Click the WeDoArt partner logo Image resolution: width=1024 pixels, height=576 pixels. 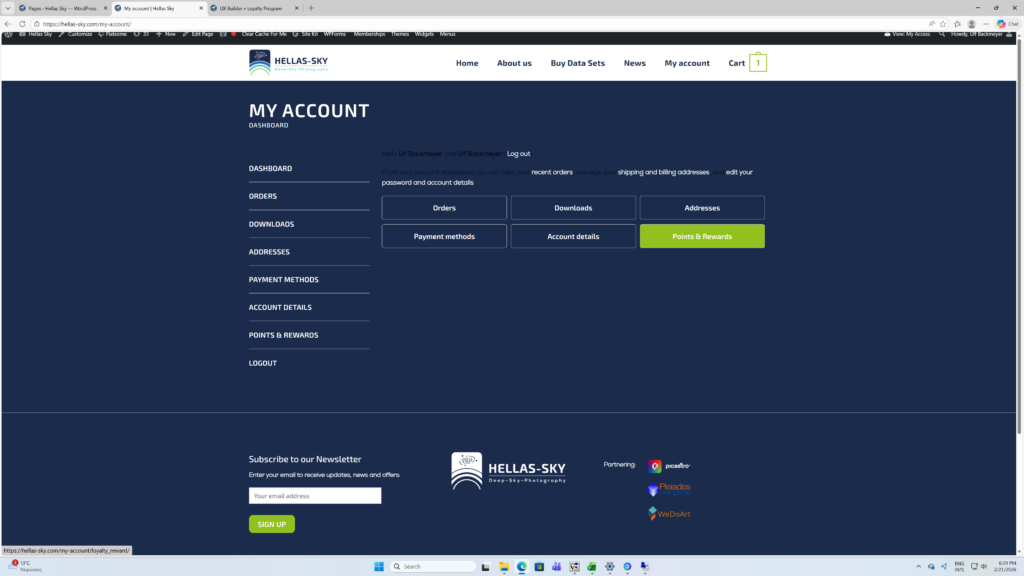point(669,513)
